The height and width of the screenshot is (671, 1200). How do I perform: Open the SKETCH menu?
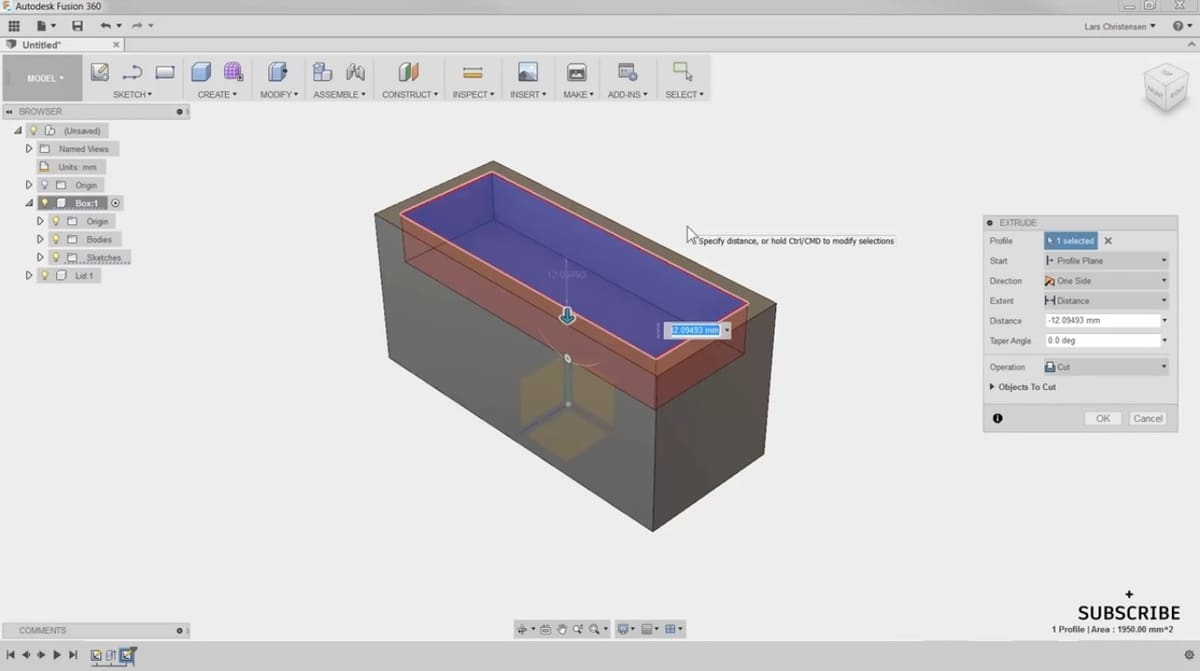pos(132,94)
